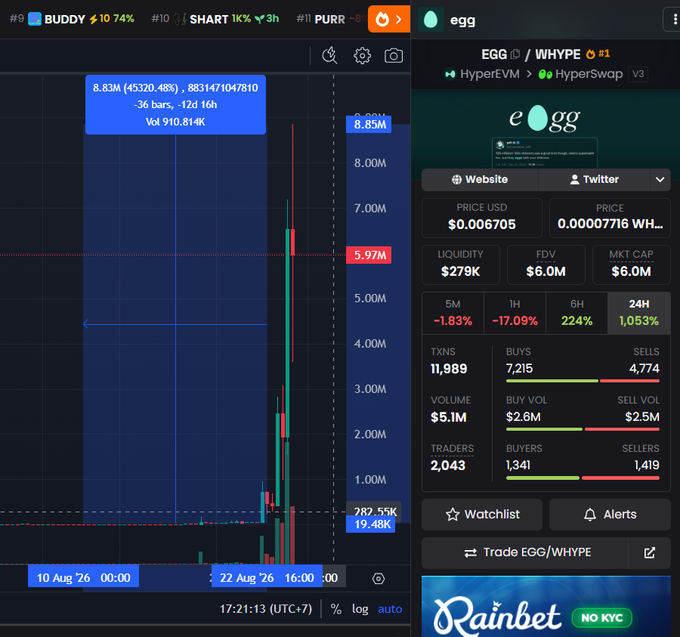
Task: Click the SELLERS 1,419 value
Action: tap(647, 465)
